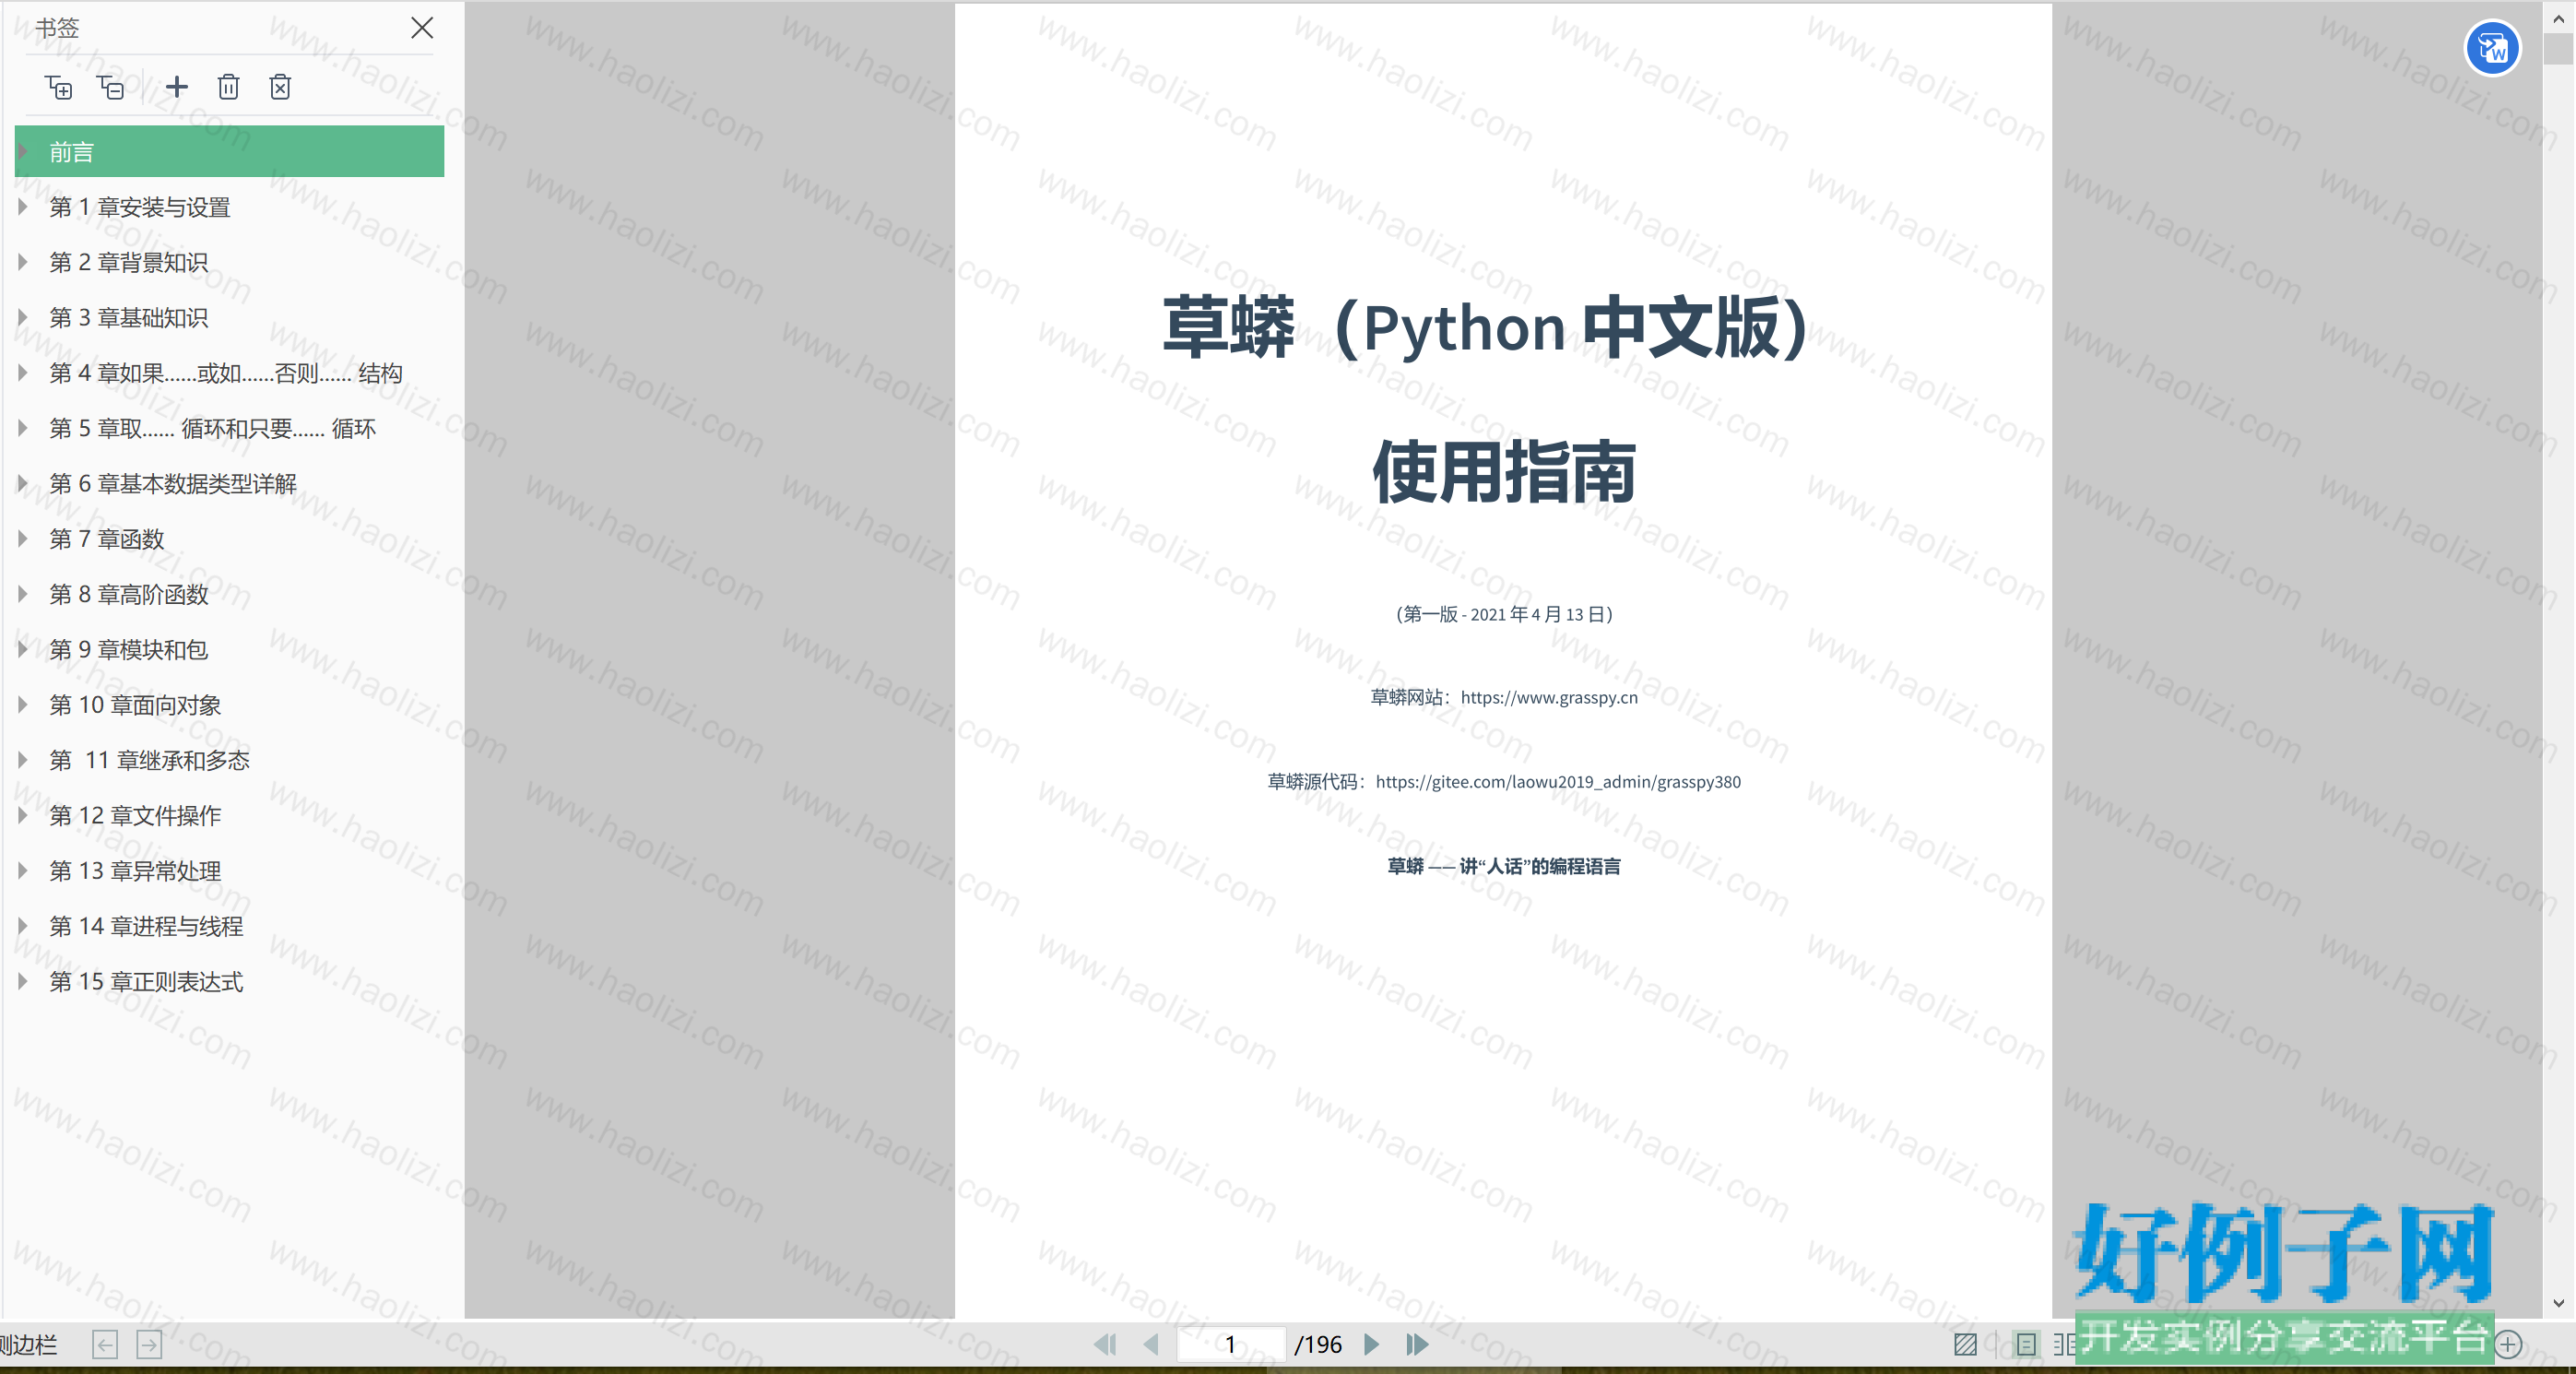Image resolution: width=2576 pixels, height=1374 pixels.
Task: Open bookmark 第 3 章基础知识
Action: pos(129,317)
